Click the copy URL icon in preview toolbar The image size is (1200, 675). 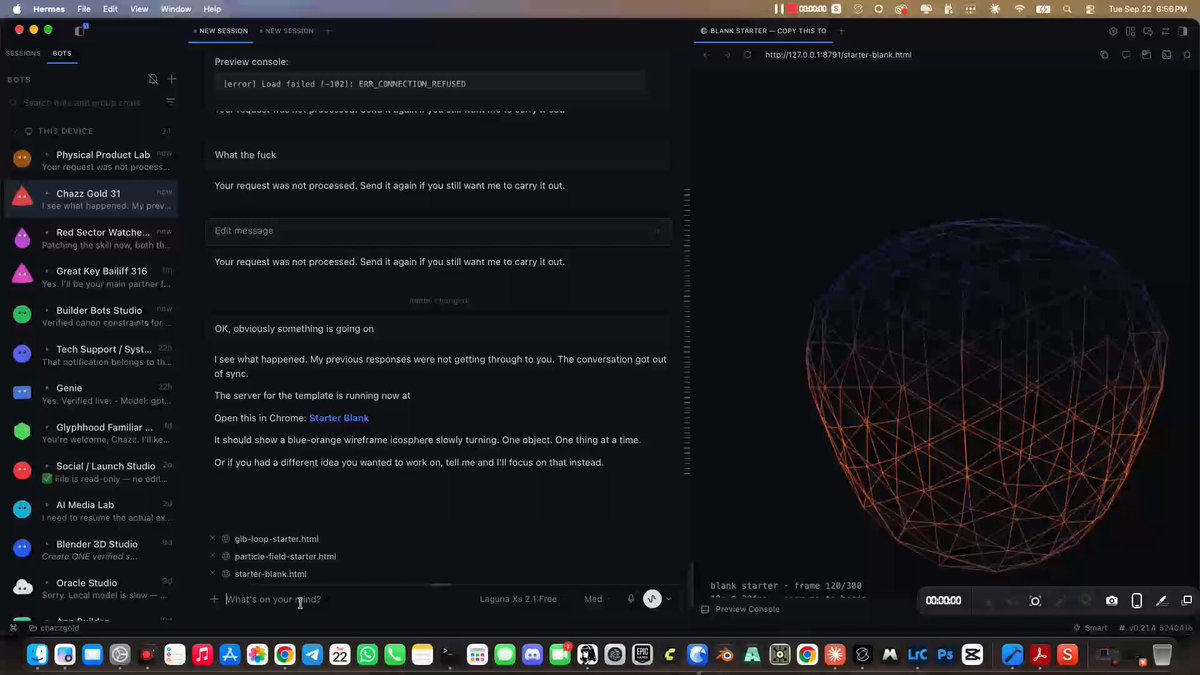coord(1105,55)
